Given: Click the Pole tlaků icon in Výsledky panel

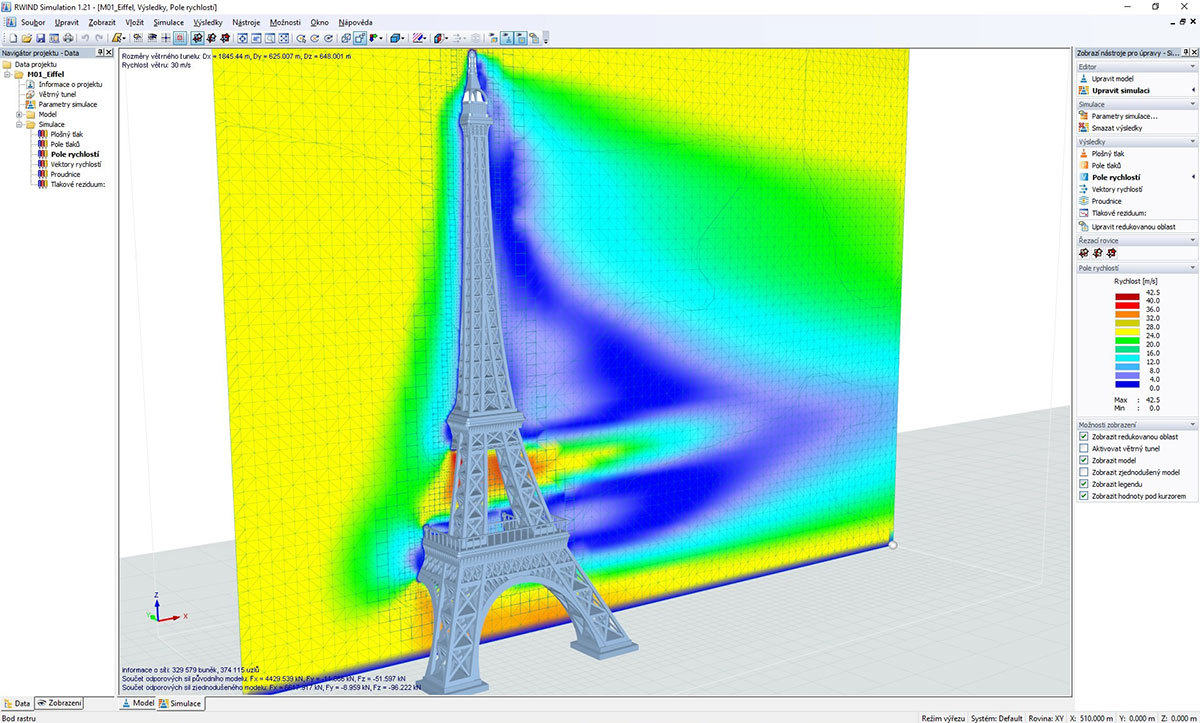Looking at the screenshot, I should (x=1084, y=166).
